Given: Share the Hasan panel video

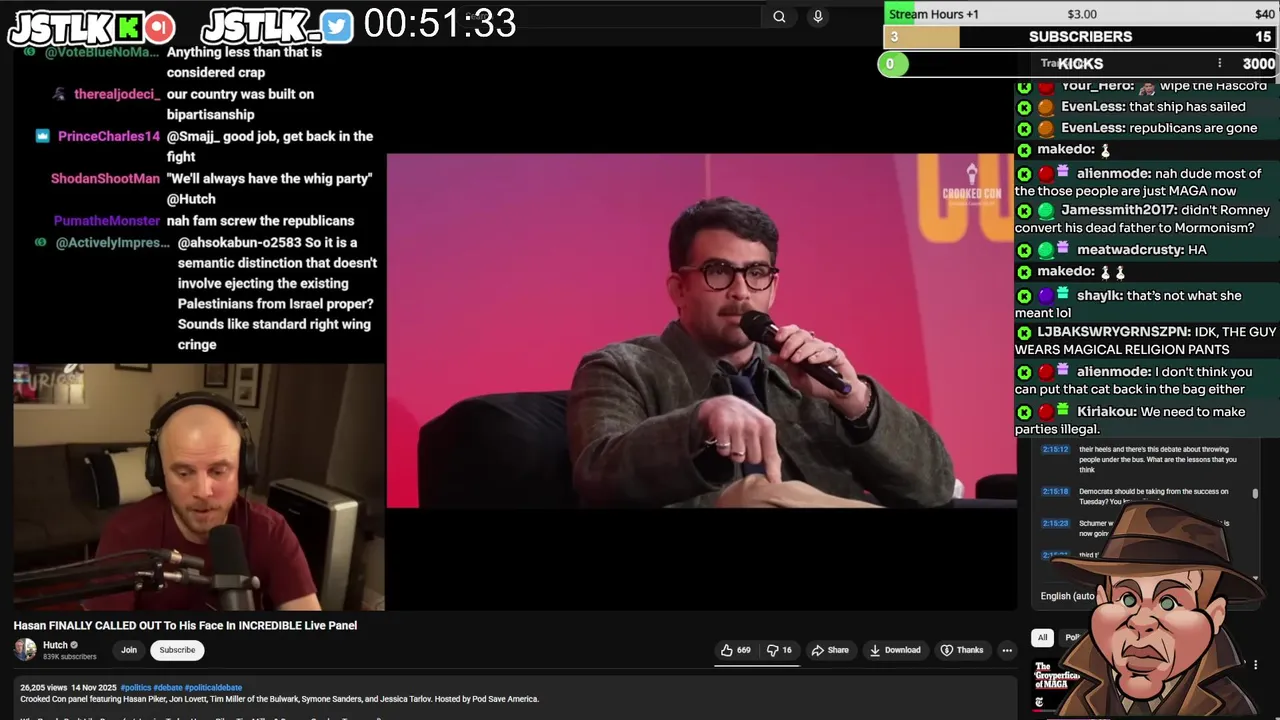Looking at the screenshot, I should tap(830, 650).
